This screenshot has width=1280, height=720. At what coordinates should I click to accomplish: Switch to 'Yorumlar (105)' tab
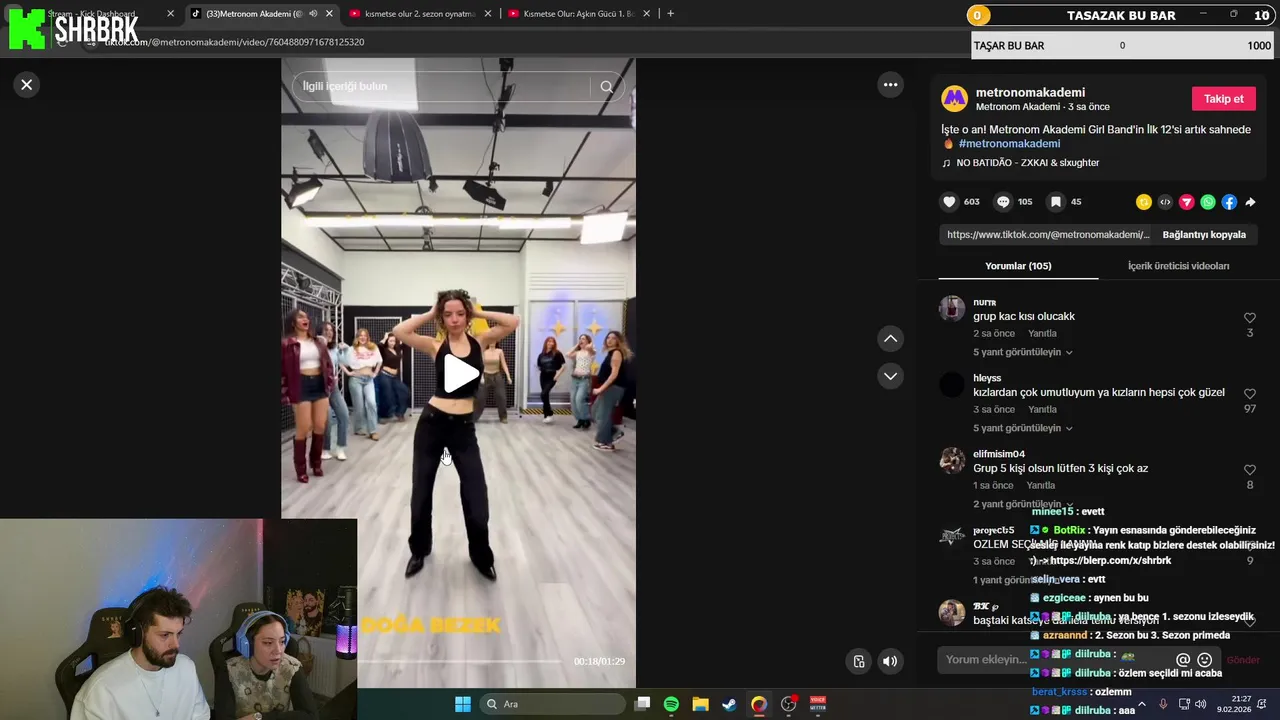(x=1018, y=266)
